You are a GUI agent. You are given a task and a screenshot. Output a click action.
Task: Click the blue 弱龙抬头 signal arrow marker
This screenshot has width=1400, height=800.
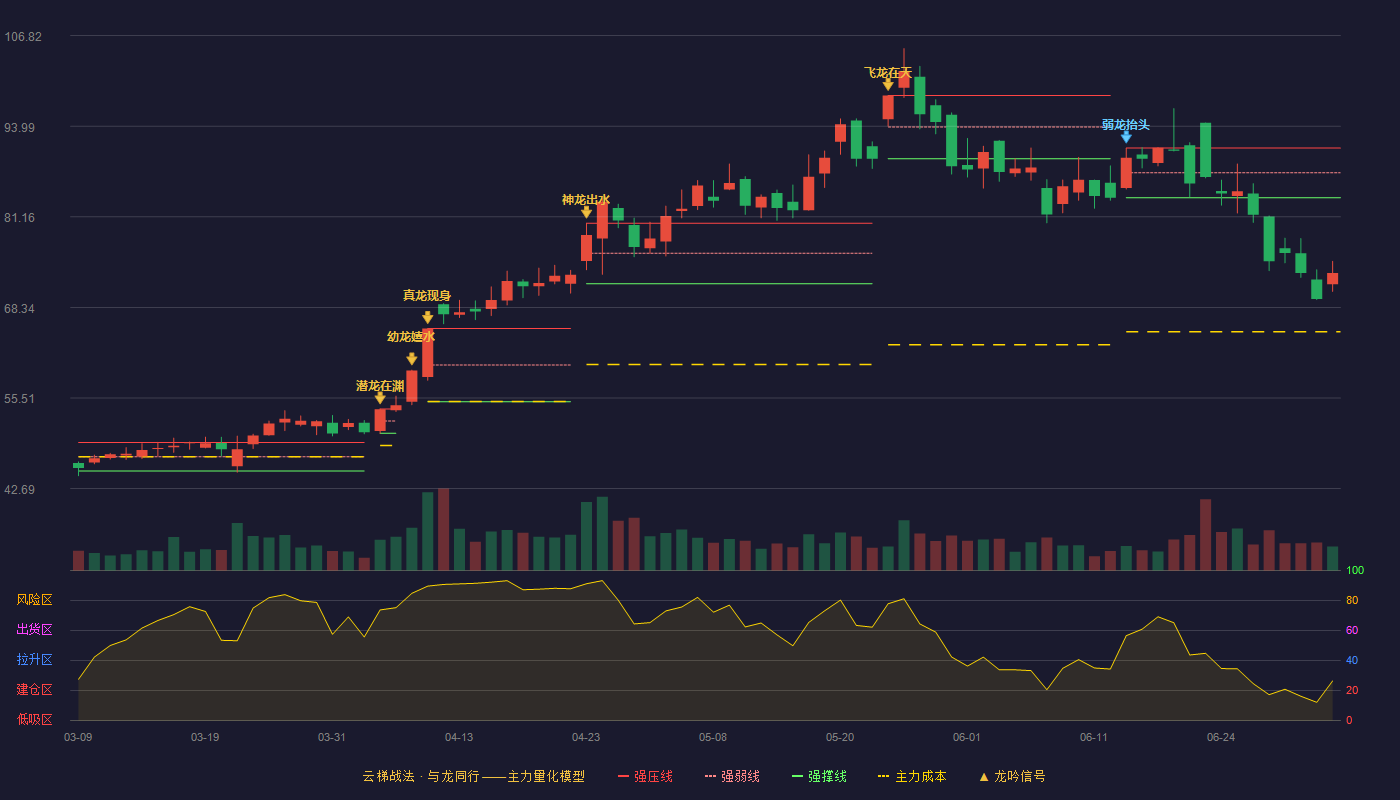[1126, 137]
